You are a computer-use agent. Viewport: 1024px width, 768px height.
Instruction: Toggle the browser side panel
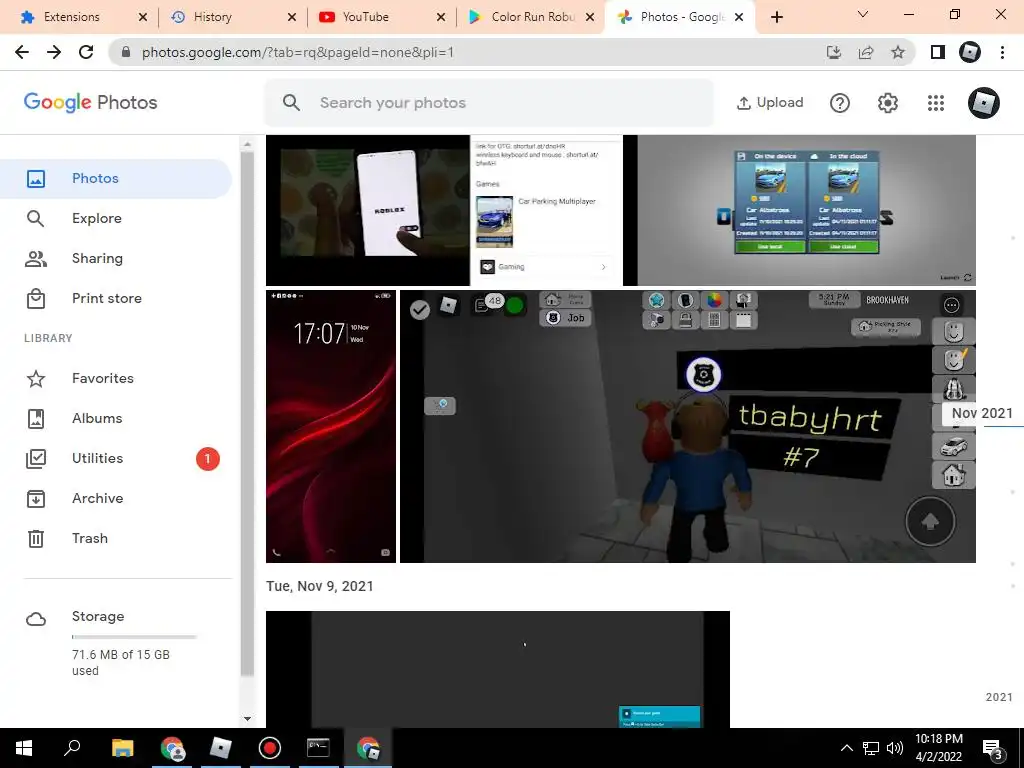(938, 52)
